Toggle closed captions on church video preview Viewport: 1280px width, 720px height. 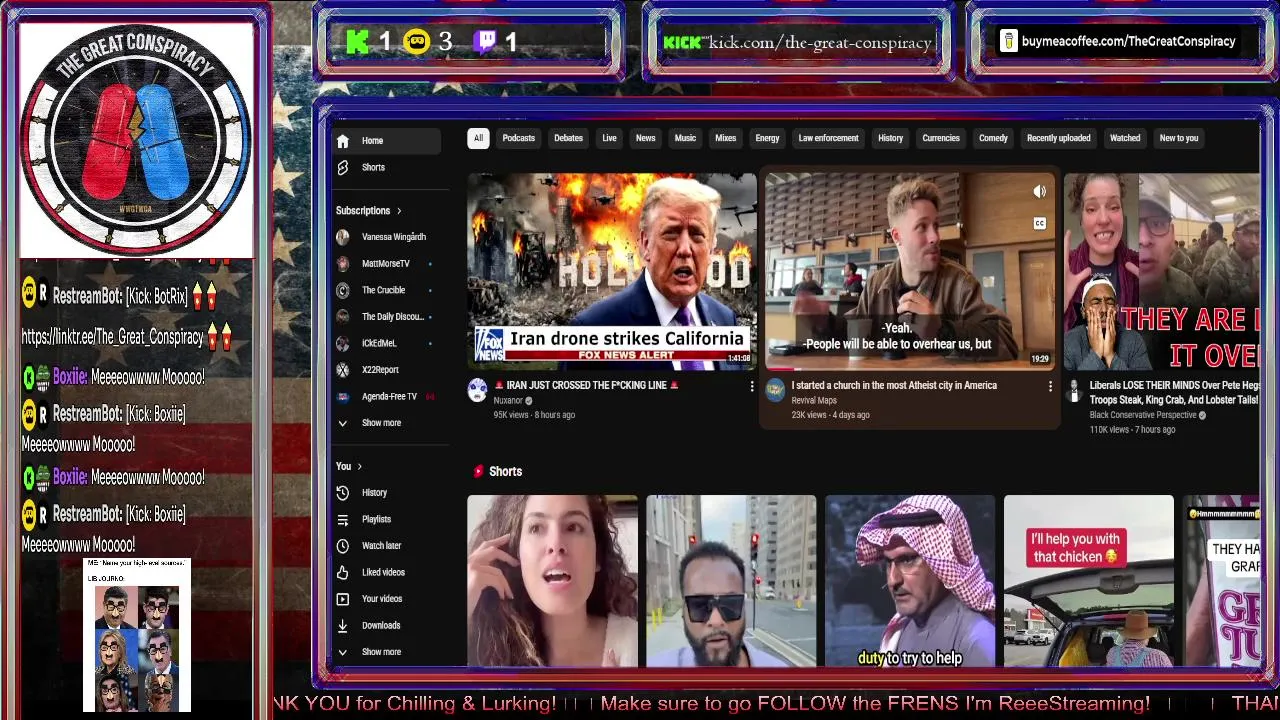coord(1040,223)
